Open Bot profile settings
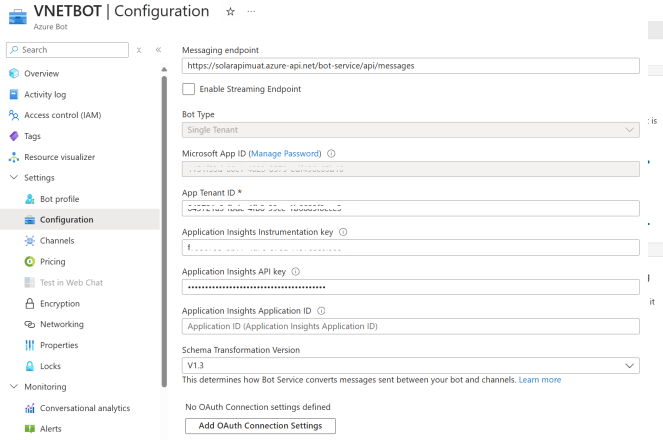663x440 pixels. pos(60,199)
